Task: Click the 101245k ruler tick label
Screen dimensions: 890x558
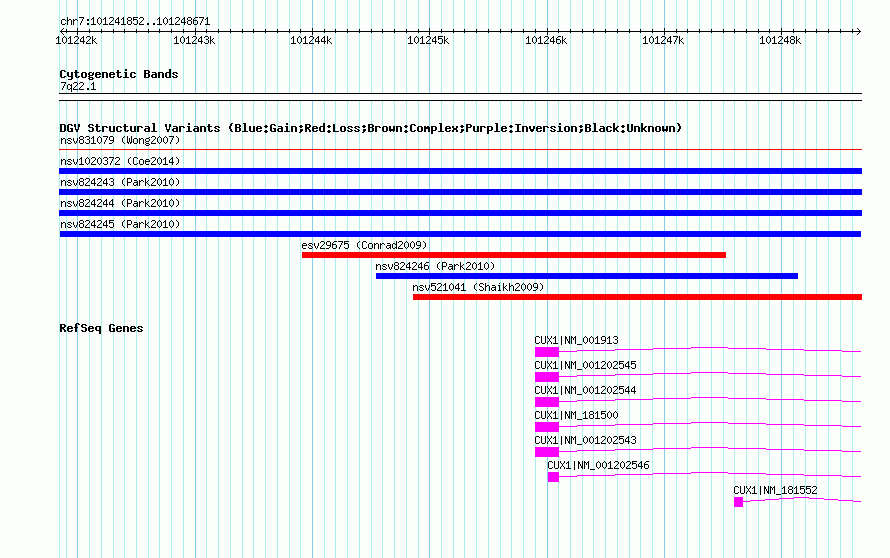Action: 428,40
